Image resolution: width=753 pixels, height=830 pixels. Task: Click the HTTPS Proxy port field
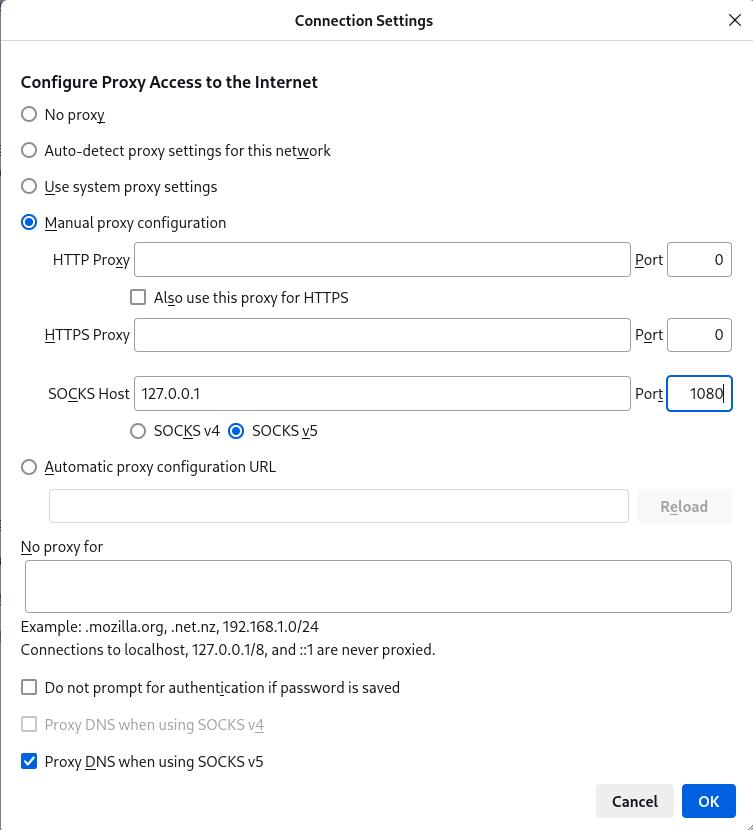point(699,335)
